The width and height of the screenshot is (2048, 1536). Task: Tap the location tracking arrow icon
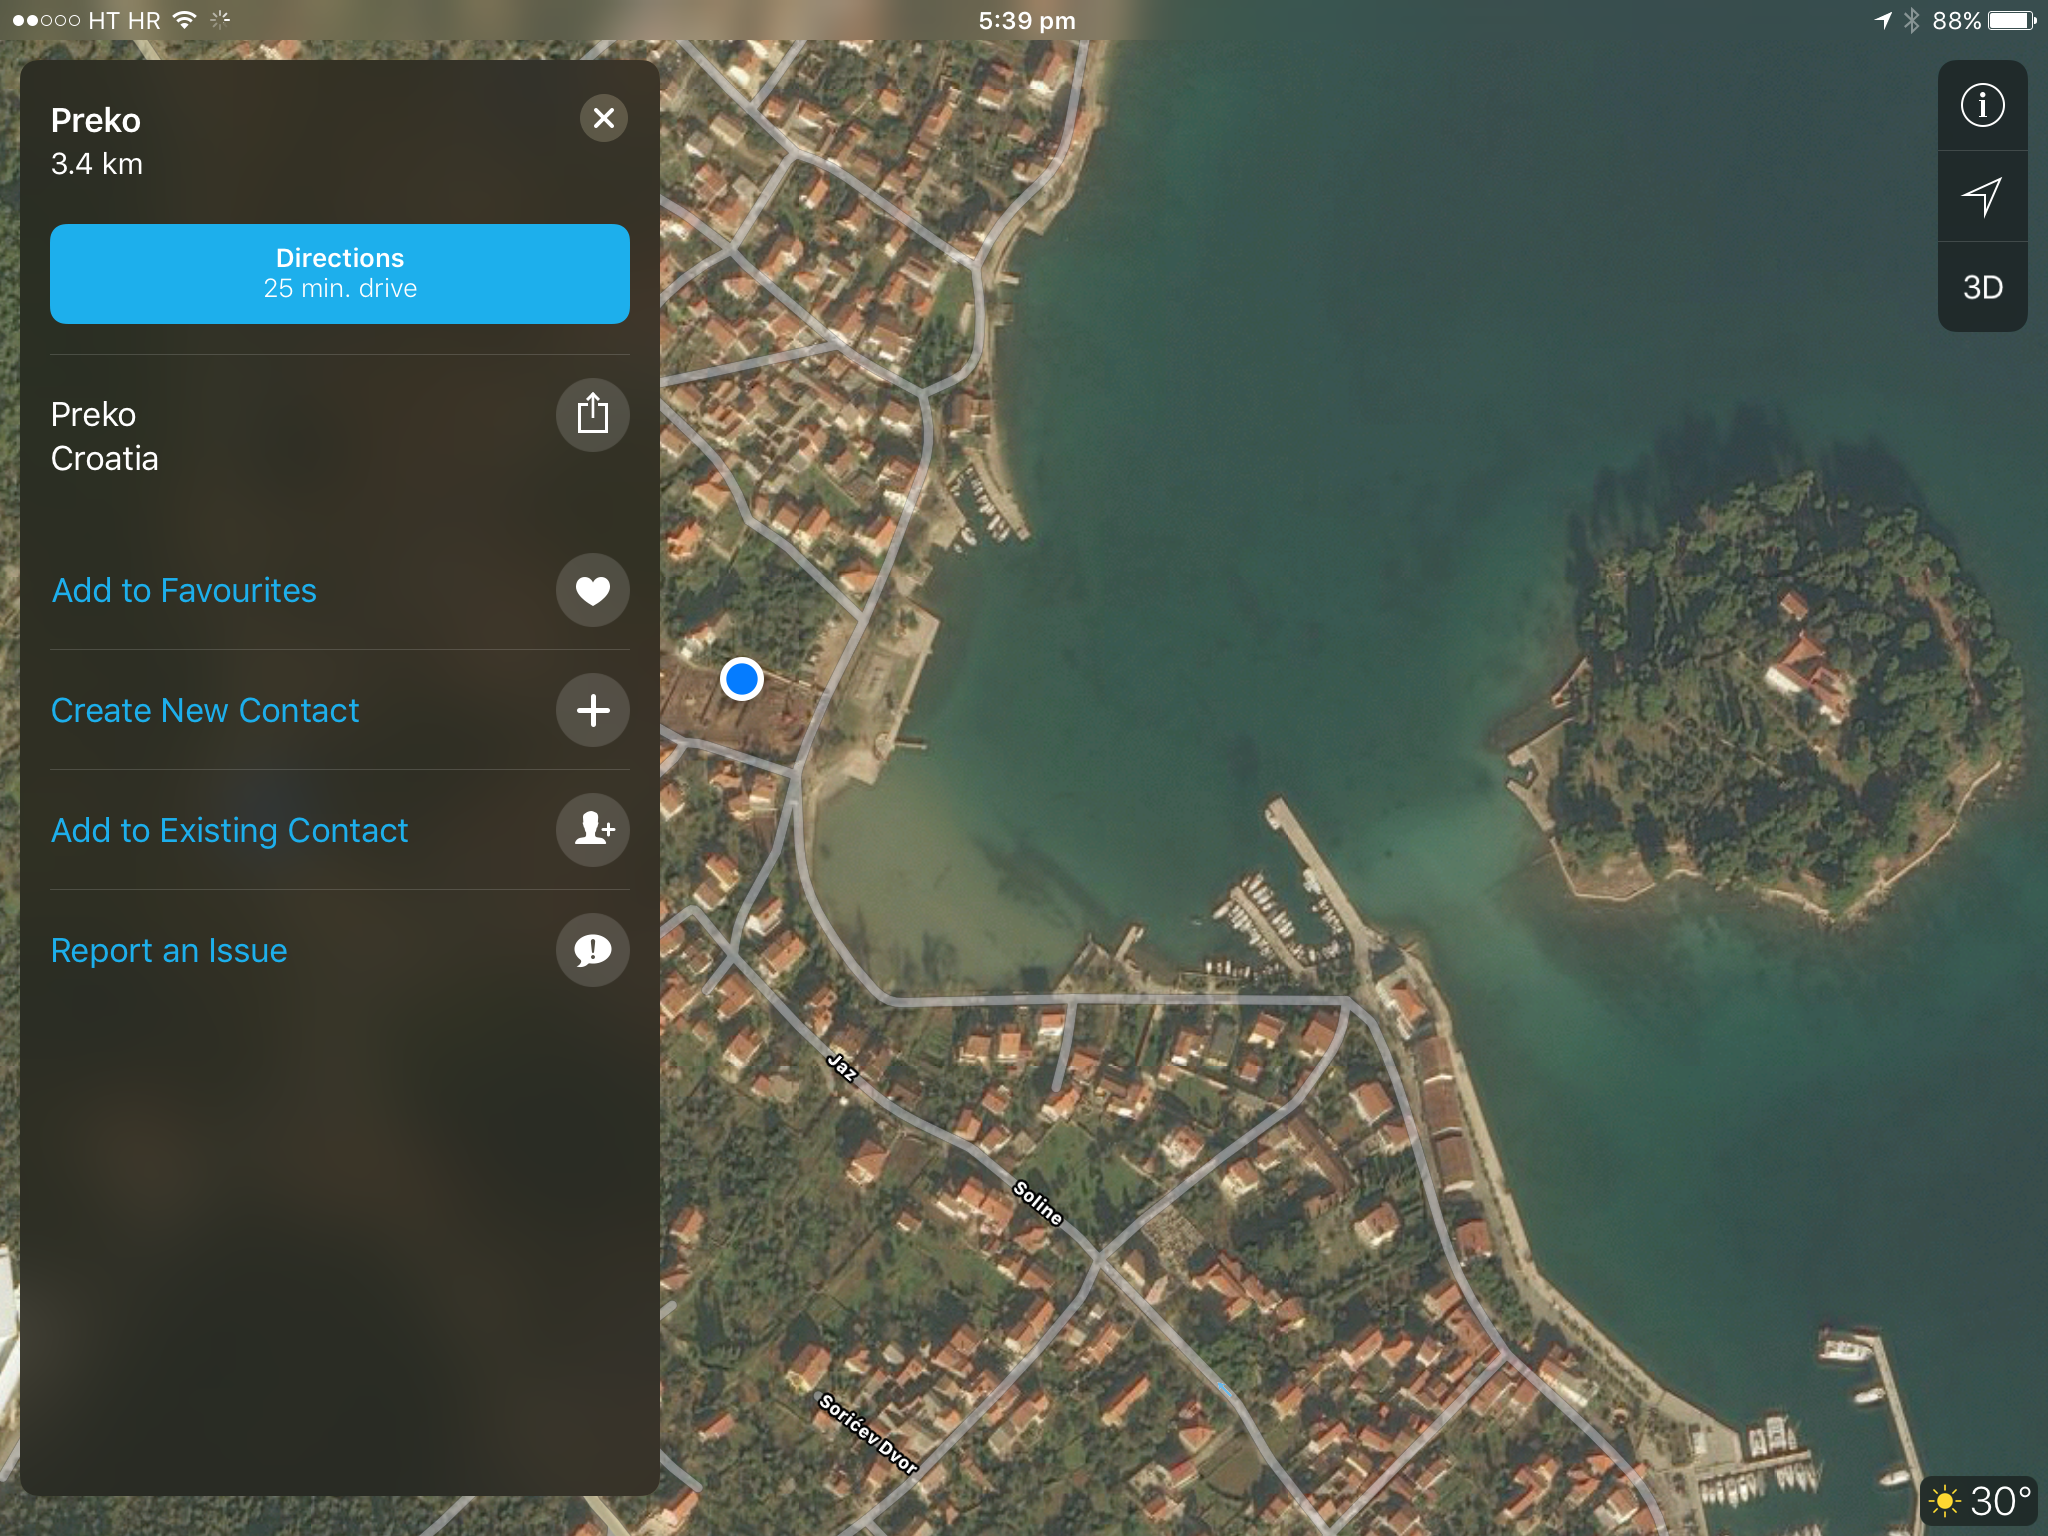[1982, 197]
